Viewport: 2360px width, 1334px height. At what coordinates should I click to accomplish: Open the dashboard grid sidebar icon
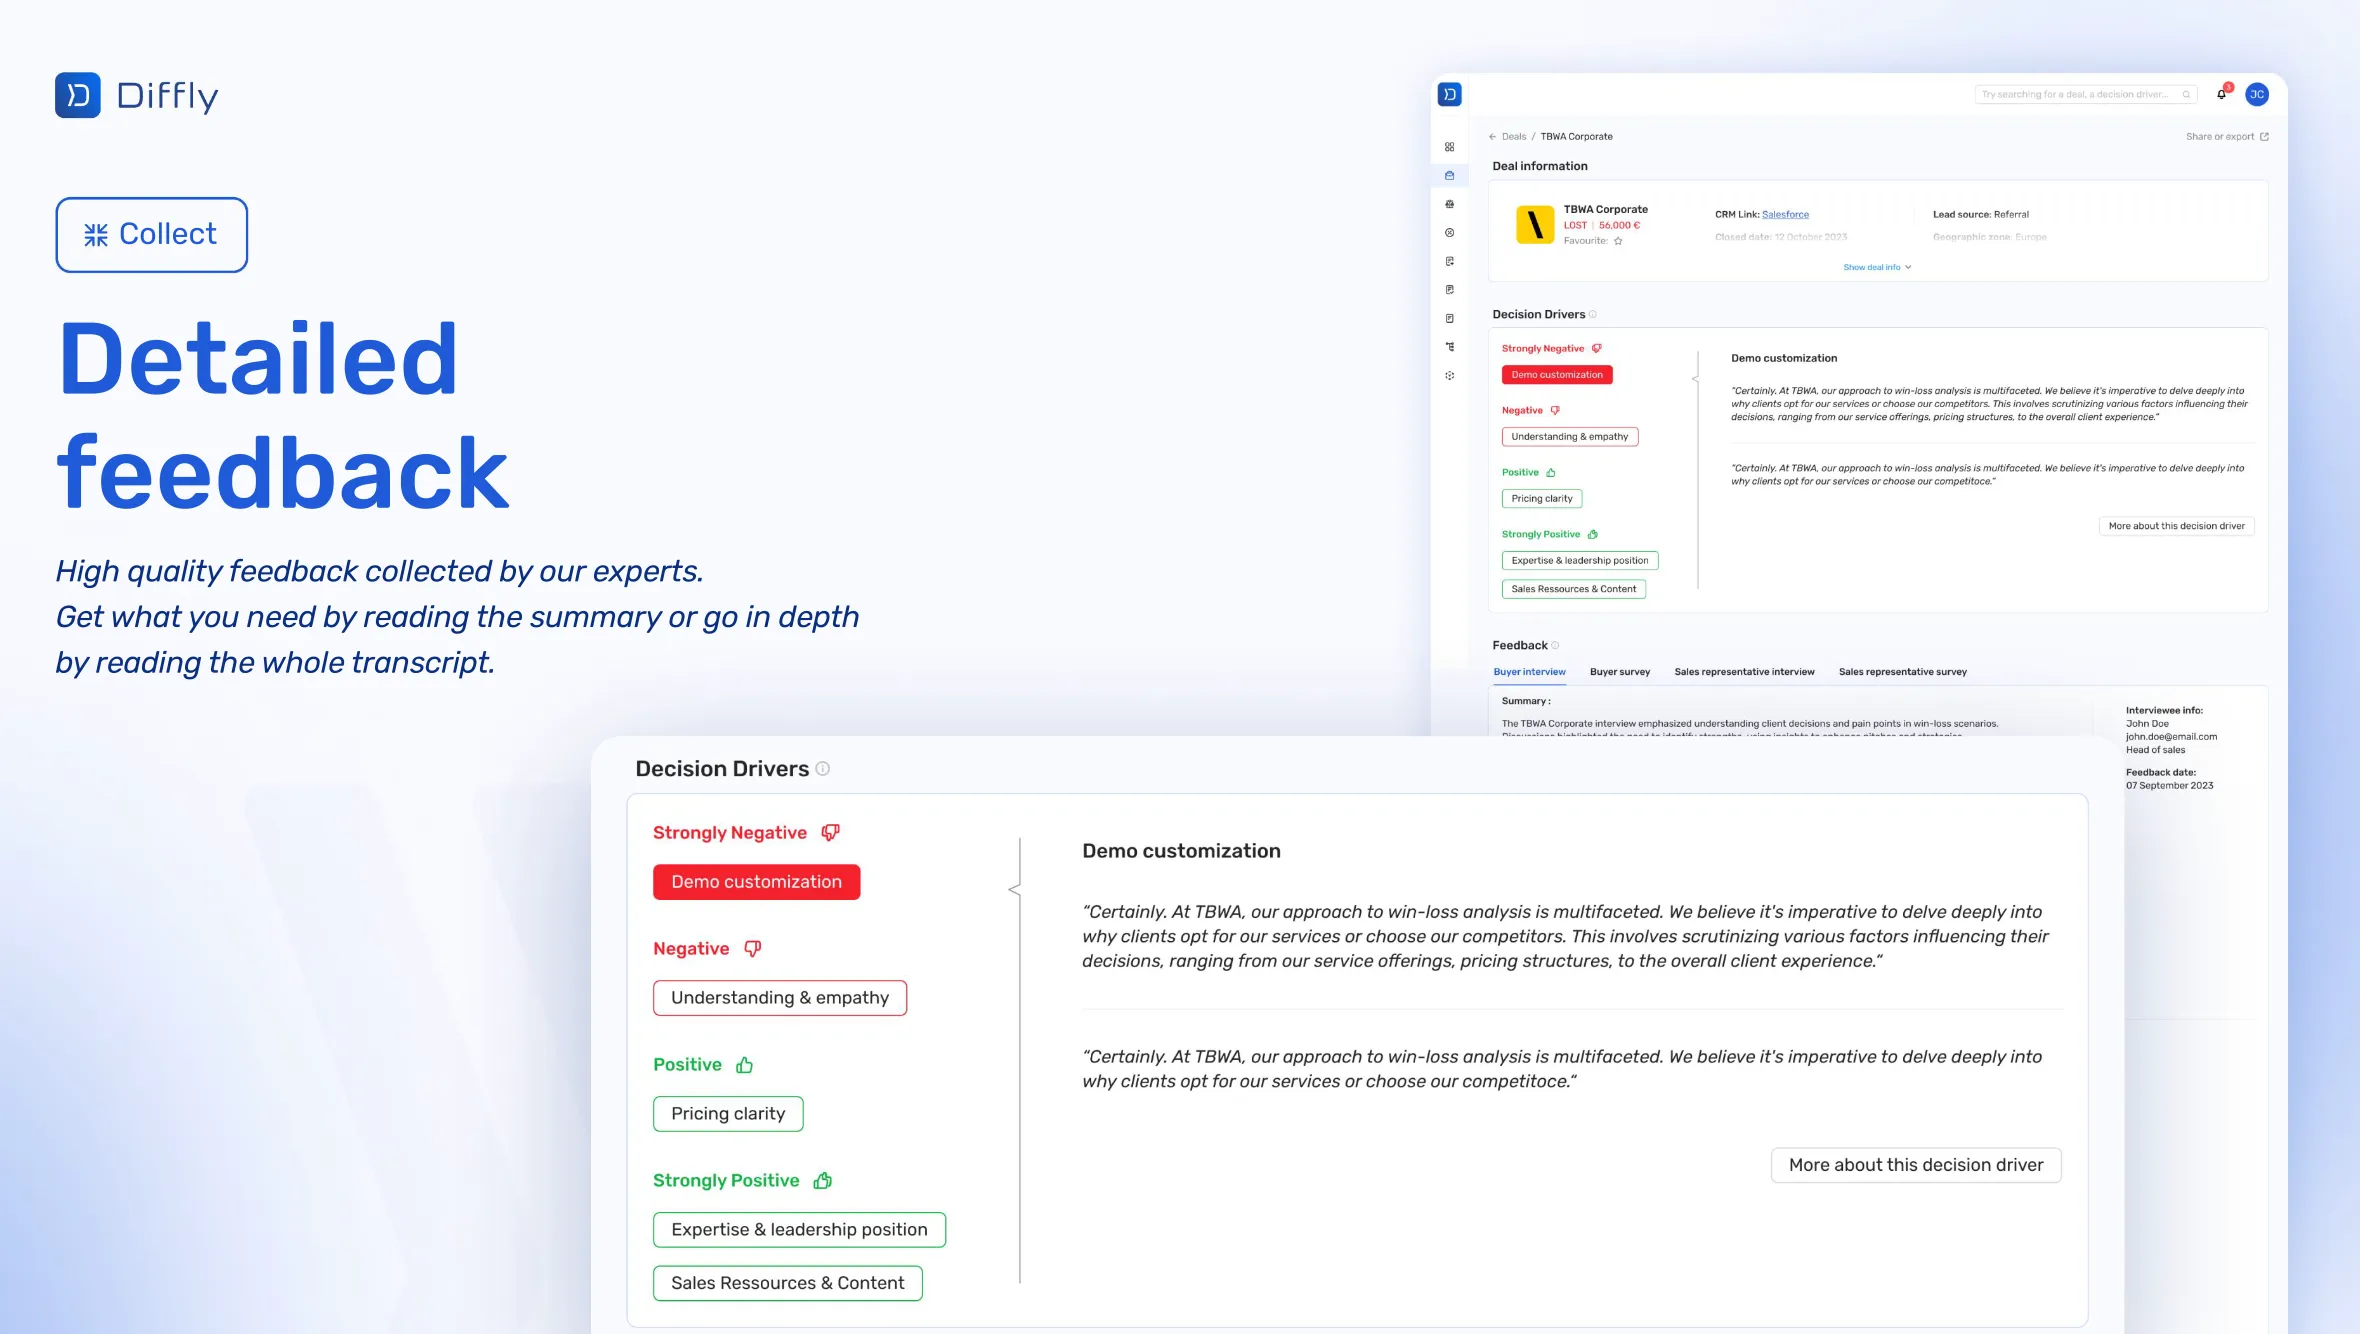pyautogui.click(x=1449, y=147)
